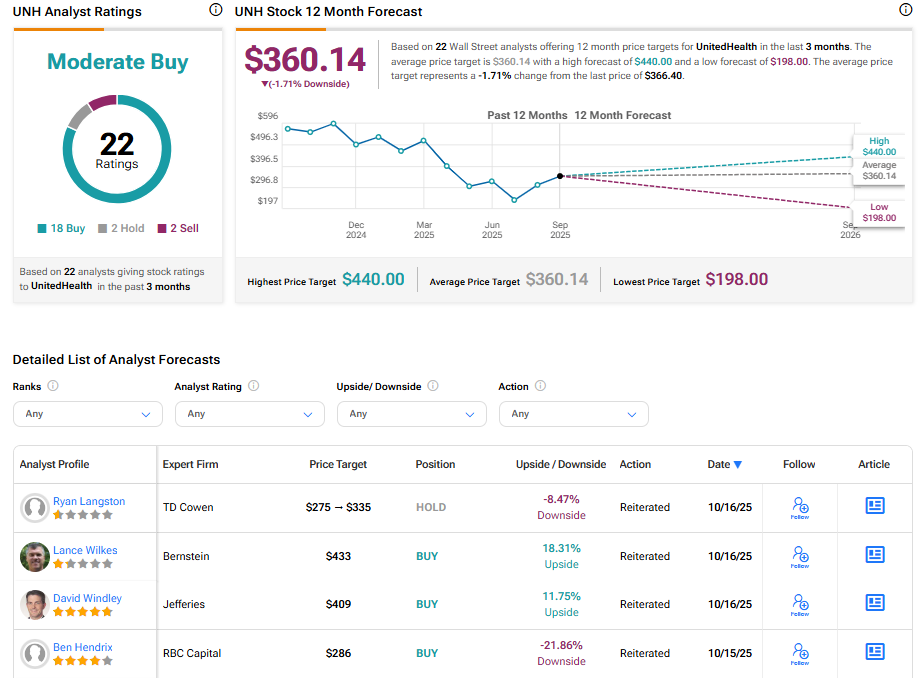
Task: Click info icon next to Ranks label
Action: 53,386
